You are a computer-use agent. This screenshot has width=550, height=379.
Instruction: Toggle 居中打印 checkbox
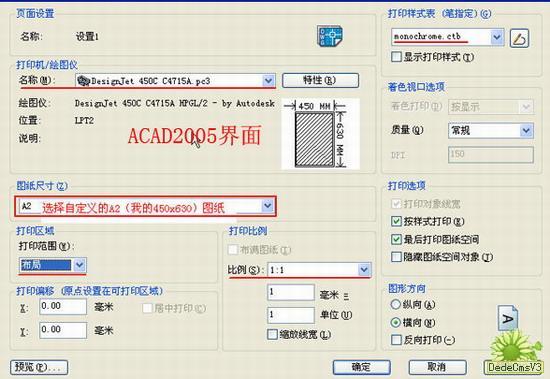147,308
